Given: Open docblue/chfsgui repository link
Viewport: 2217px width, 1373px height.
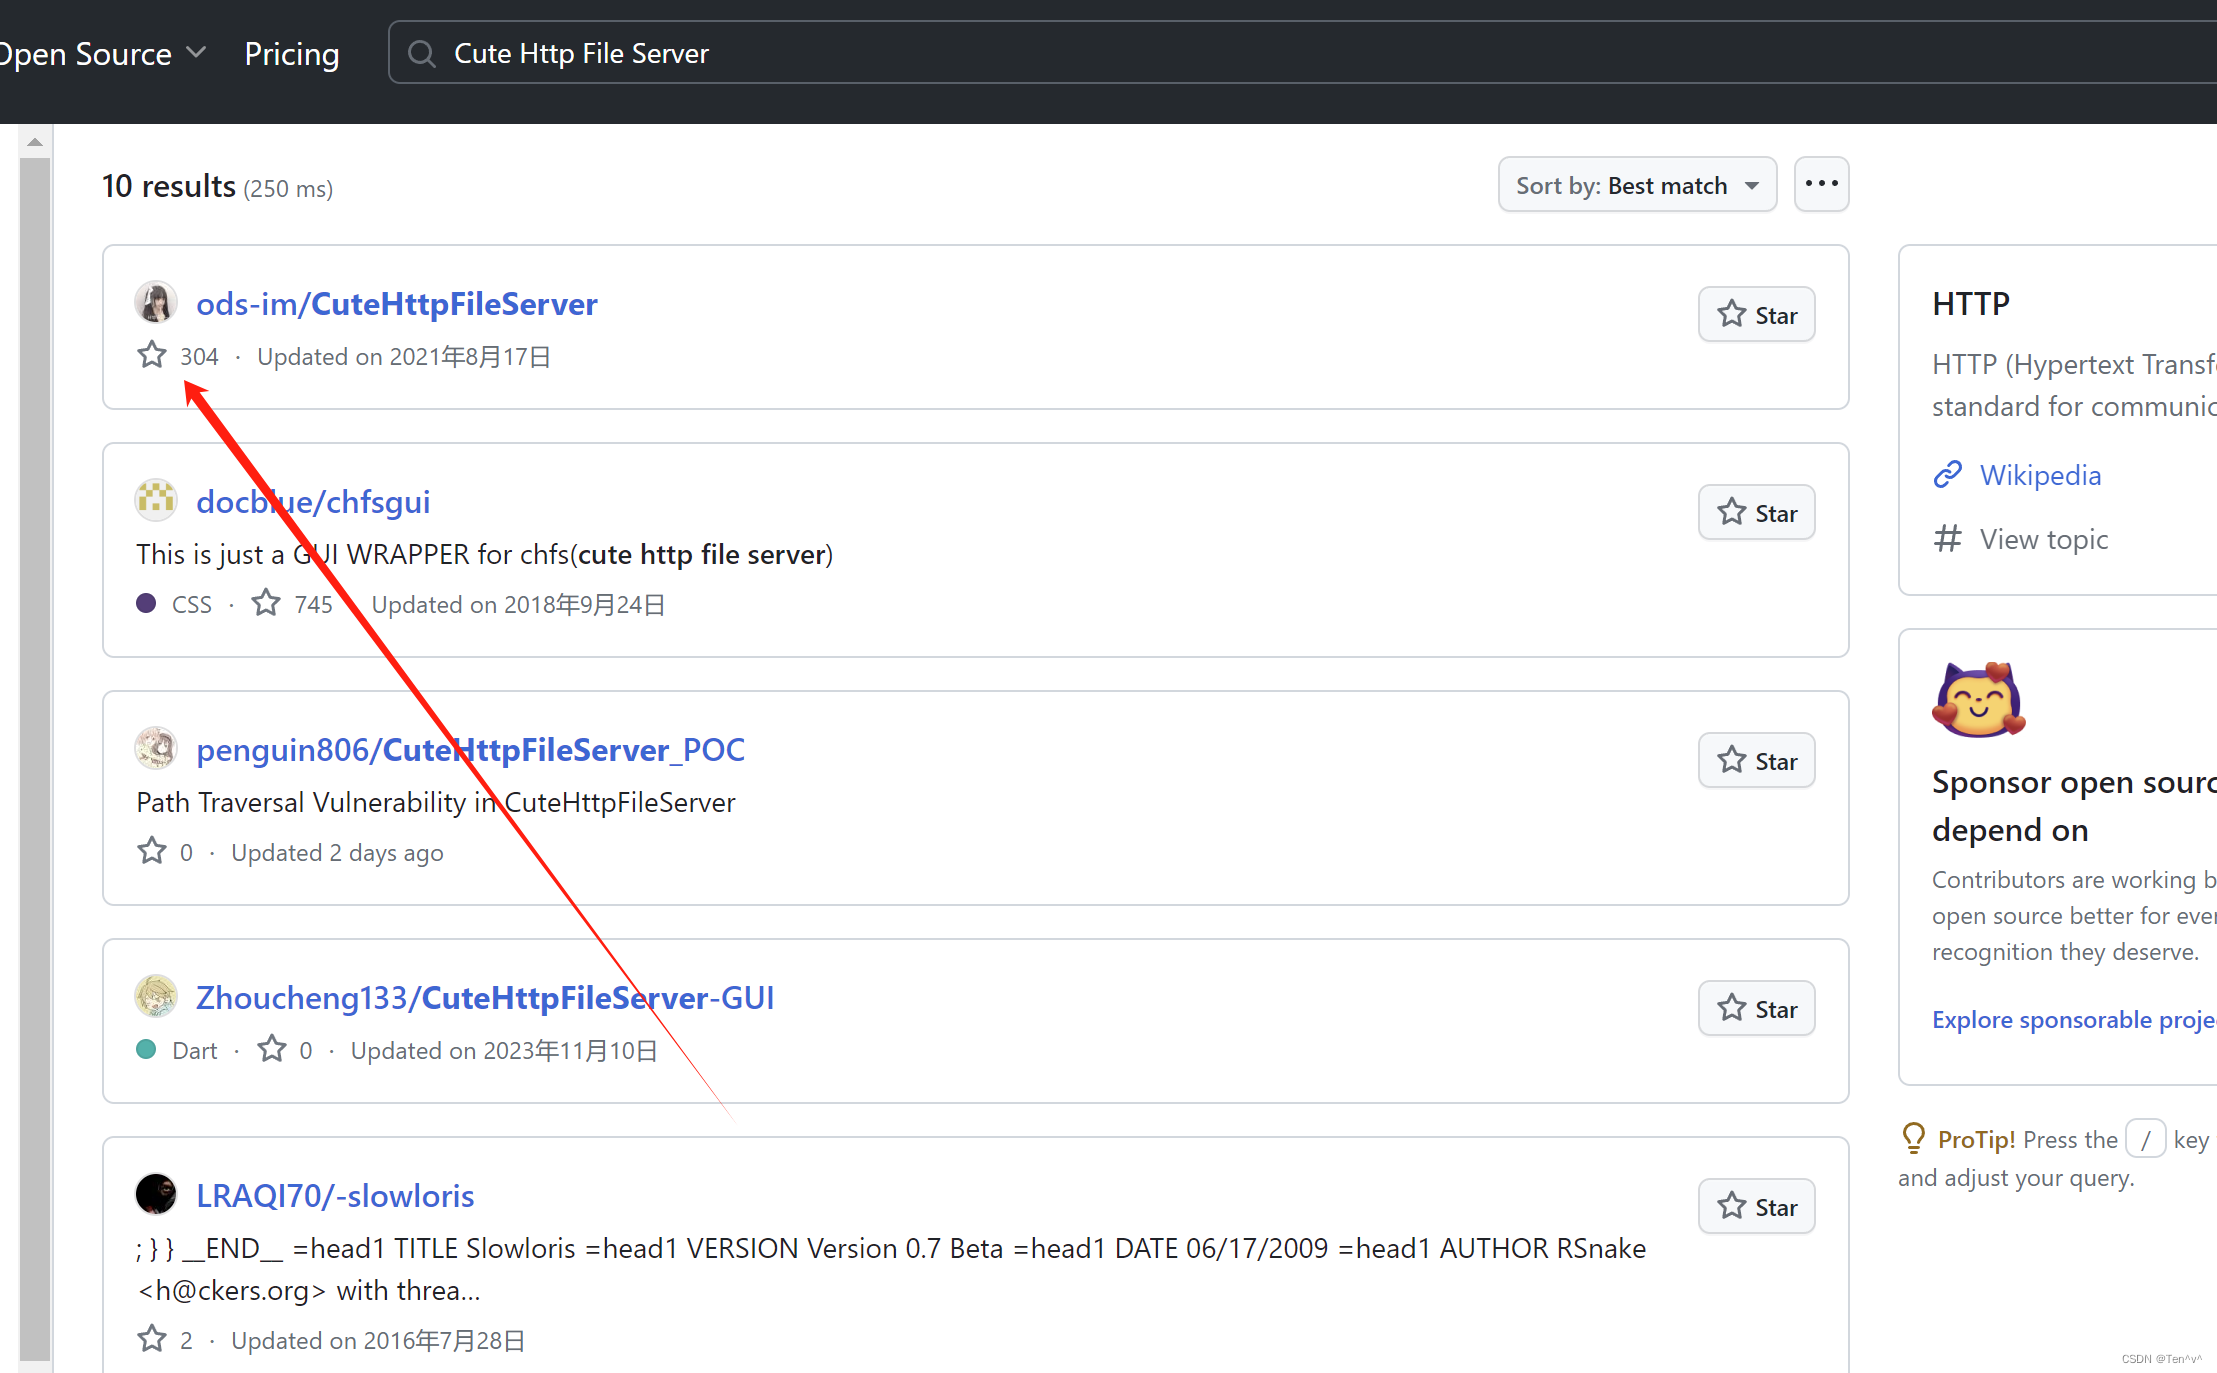Looking at the screenshot, I should 313,501.
